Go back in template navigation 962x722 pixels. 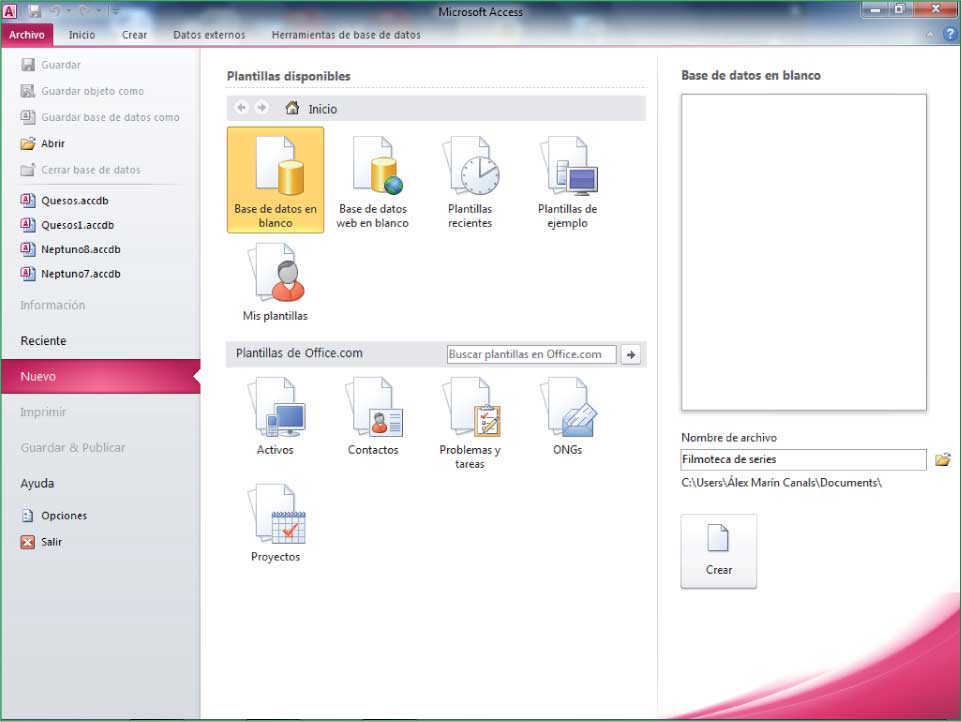(242, 108)
